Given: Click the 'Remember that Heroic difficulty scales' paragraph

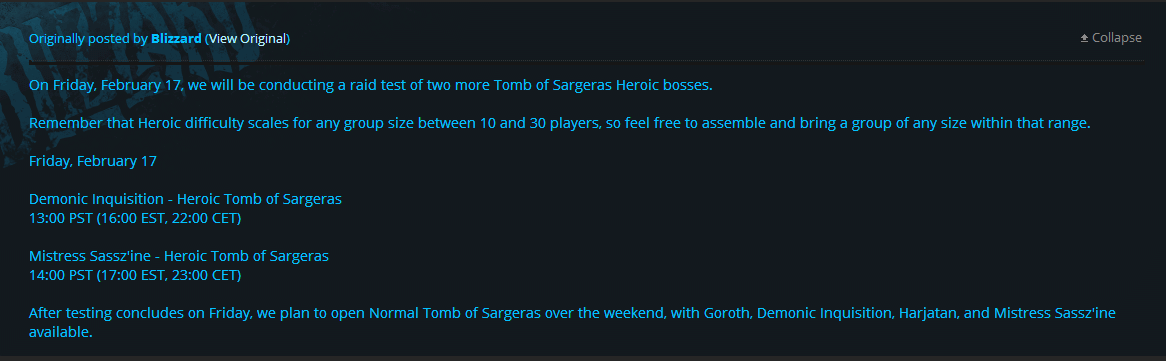Looking at the screenshot, I should (559, 124).
